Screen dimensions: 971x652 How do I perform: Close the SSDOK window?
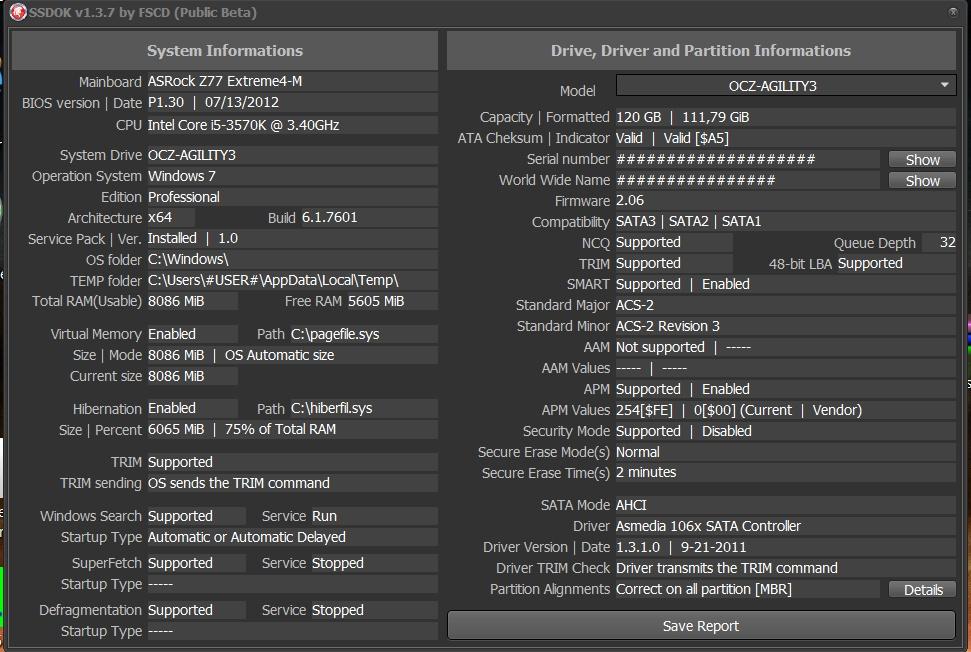[x=952, y=13]
